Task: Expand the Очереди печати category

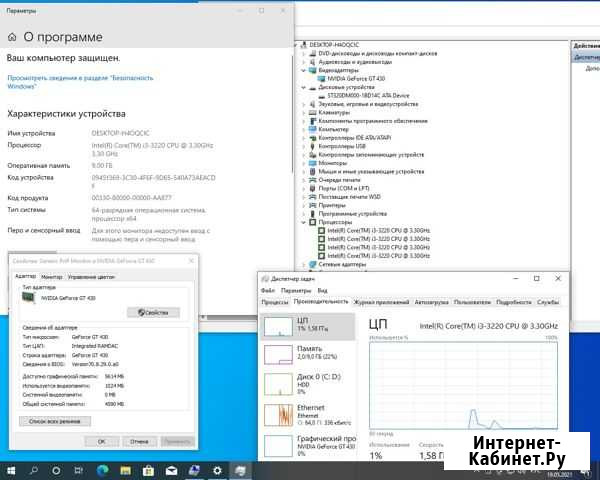Action: coord(304,180)
